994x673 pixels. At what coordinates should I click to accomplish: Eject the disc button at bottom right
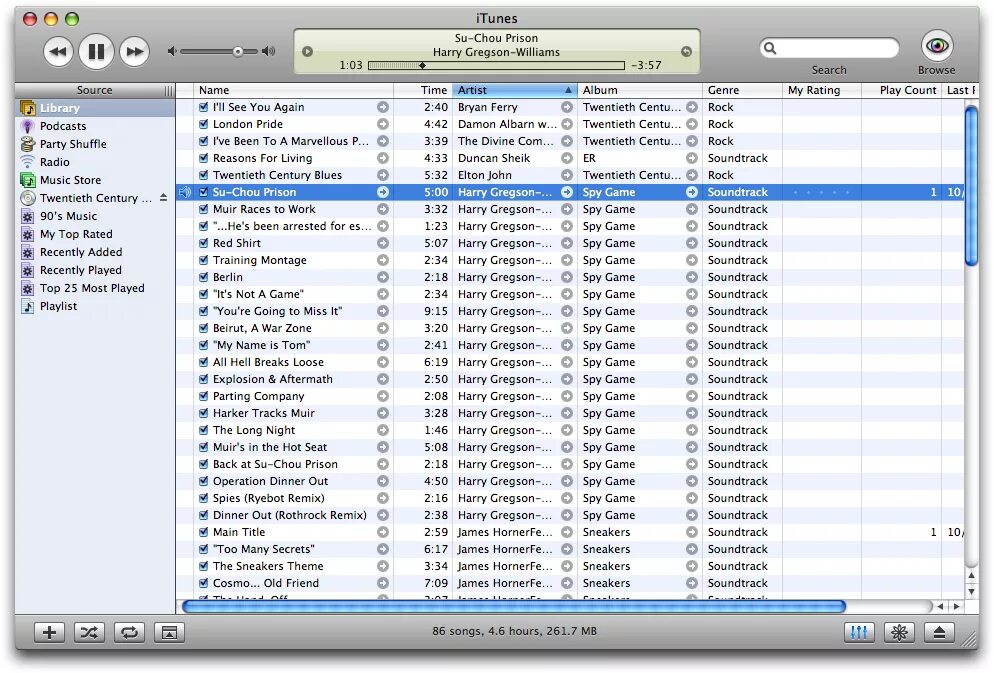[x=939, y=632]
